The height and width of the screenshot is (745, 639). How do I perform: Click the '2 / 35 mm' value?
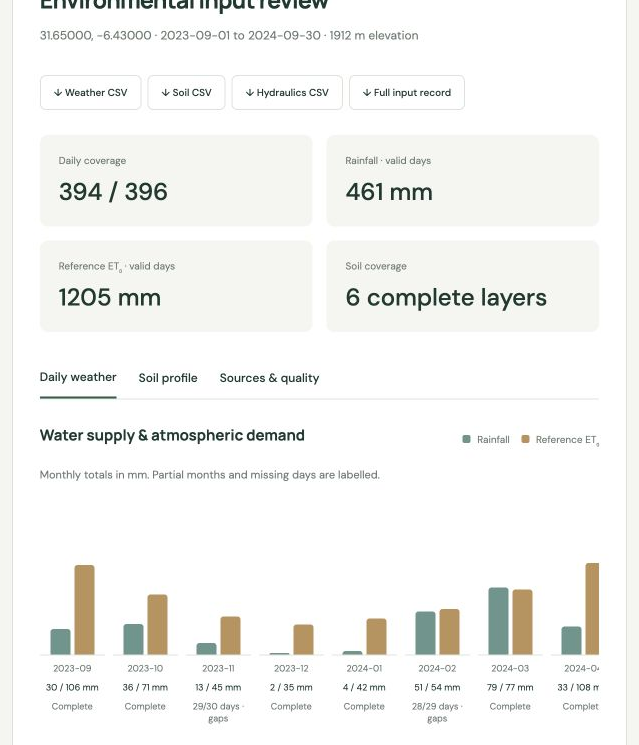pos(291,688)
